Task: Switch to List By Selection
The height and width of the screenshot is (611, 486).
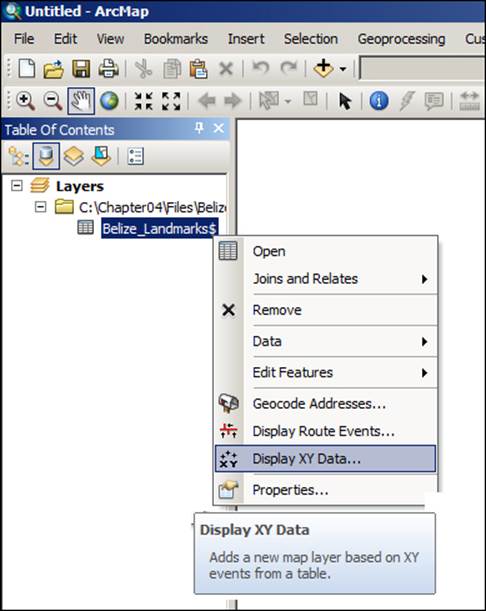Action: point(101,156)
